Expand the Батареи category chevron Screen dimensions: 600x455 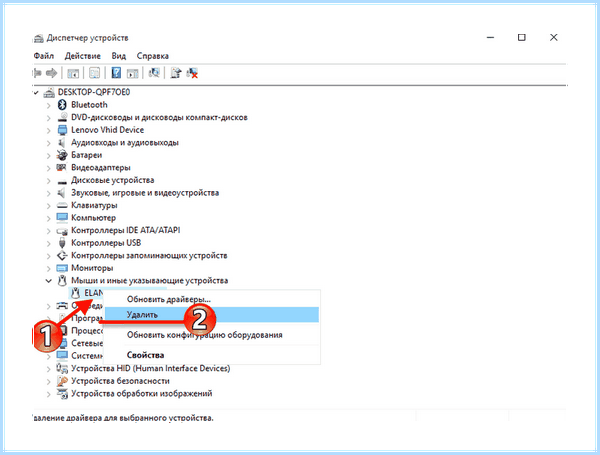click(x=48, y=155)
